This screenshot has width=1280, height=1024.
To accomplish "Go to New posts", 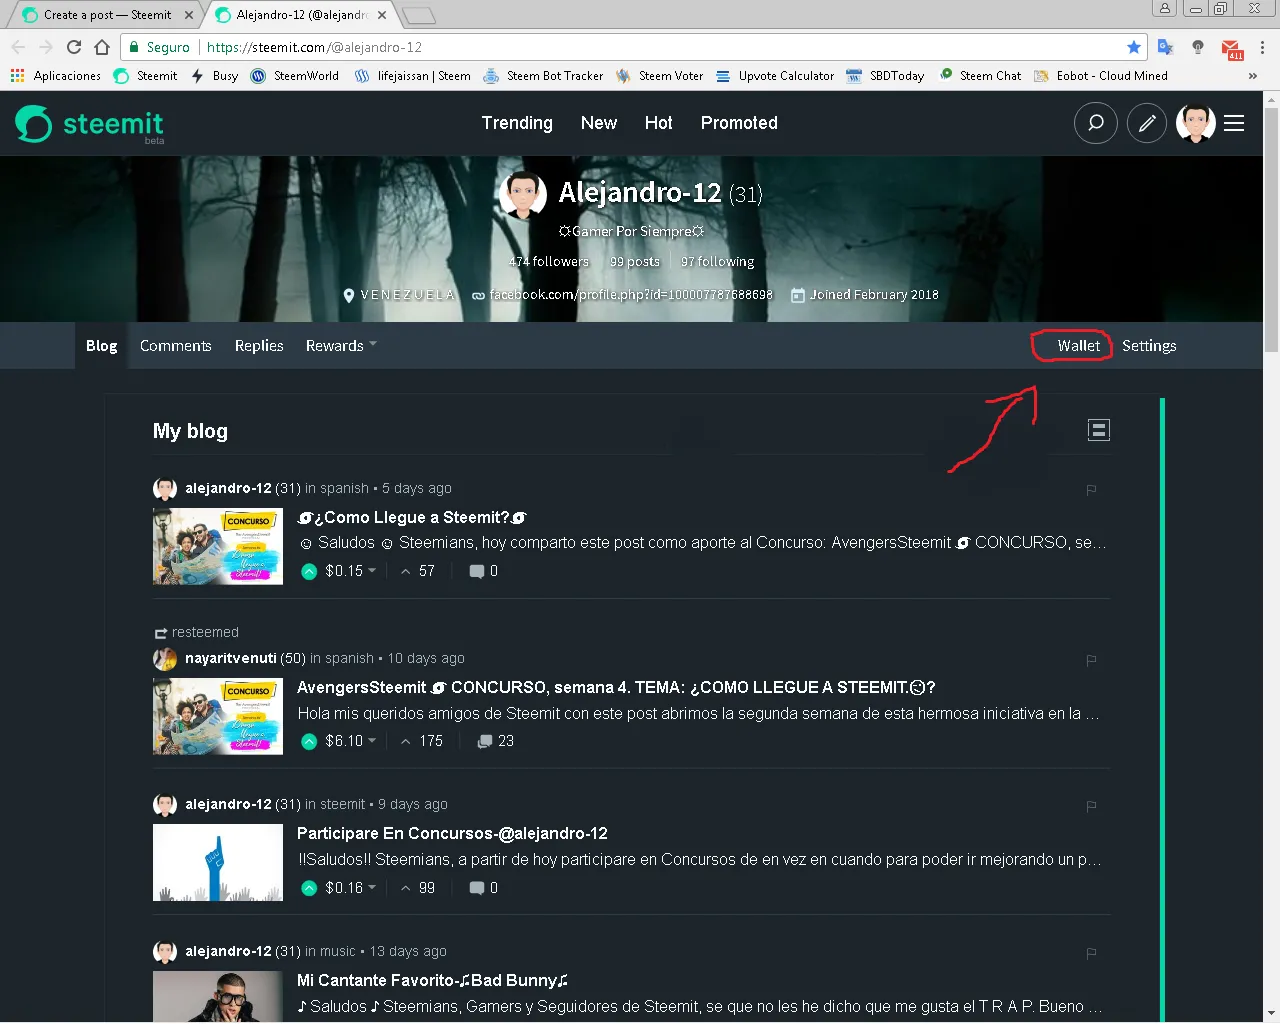I will (599, 123).
